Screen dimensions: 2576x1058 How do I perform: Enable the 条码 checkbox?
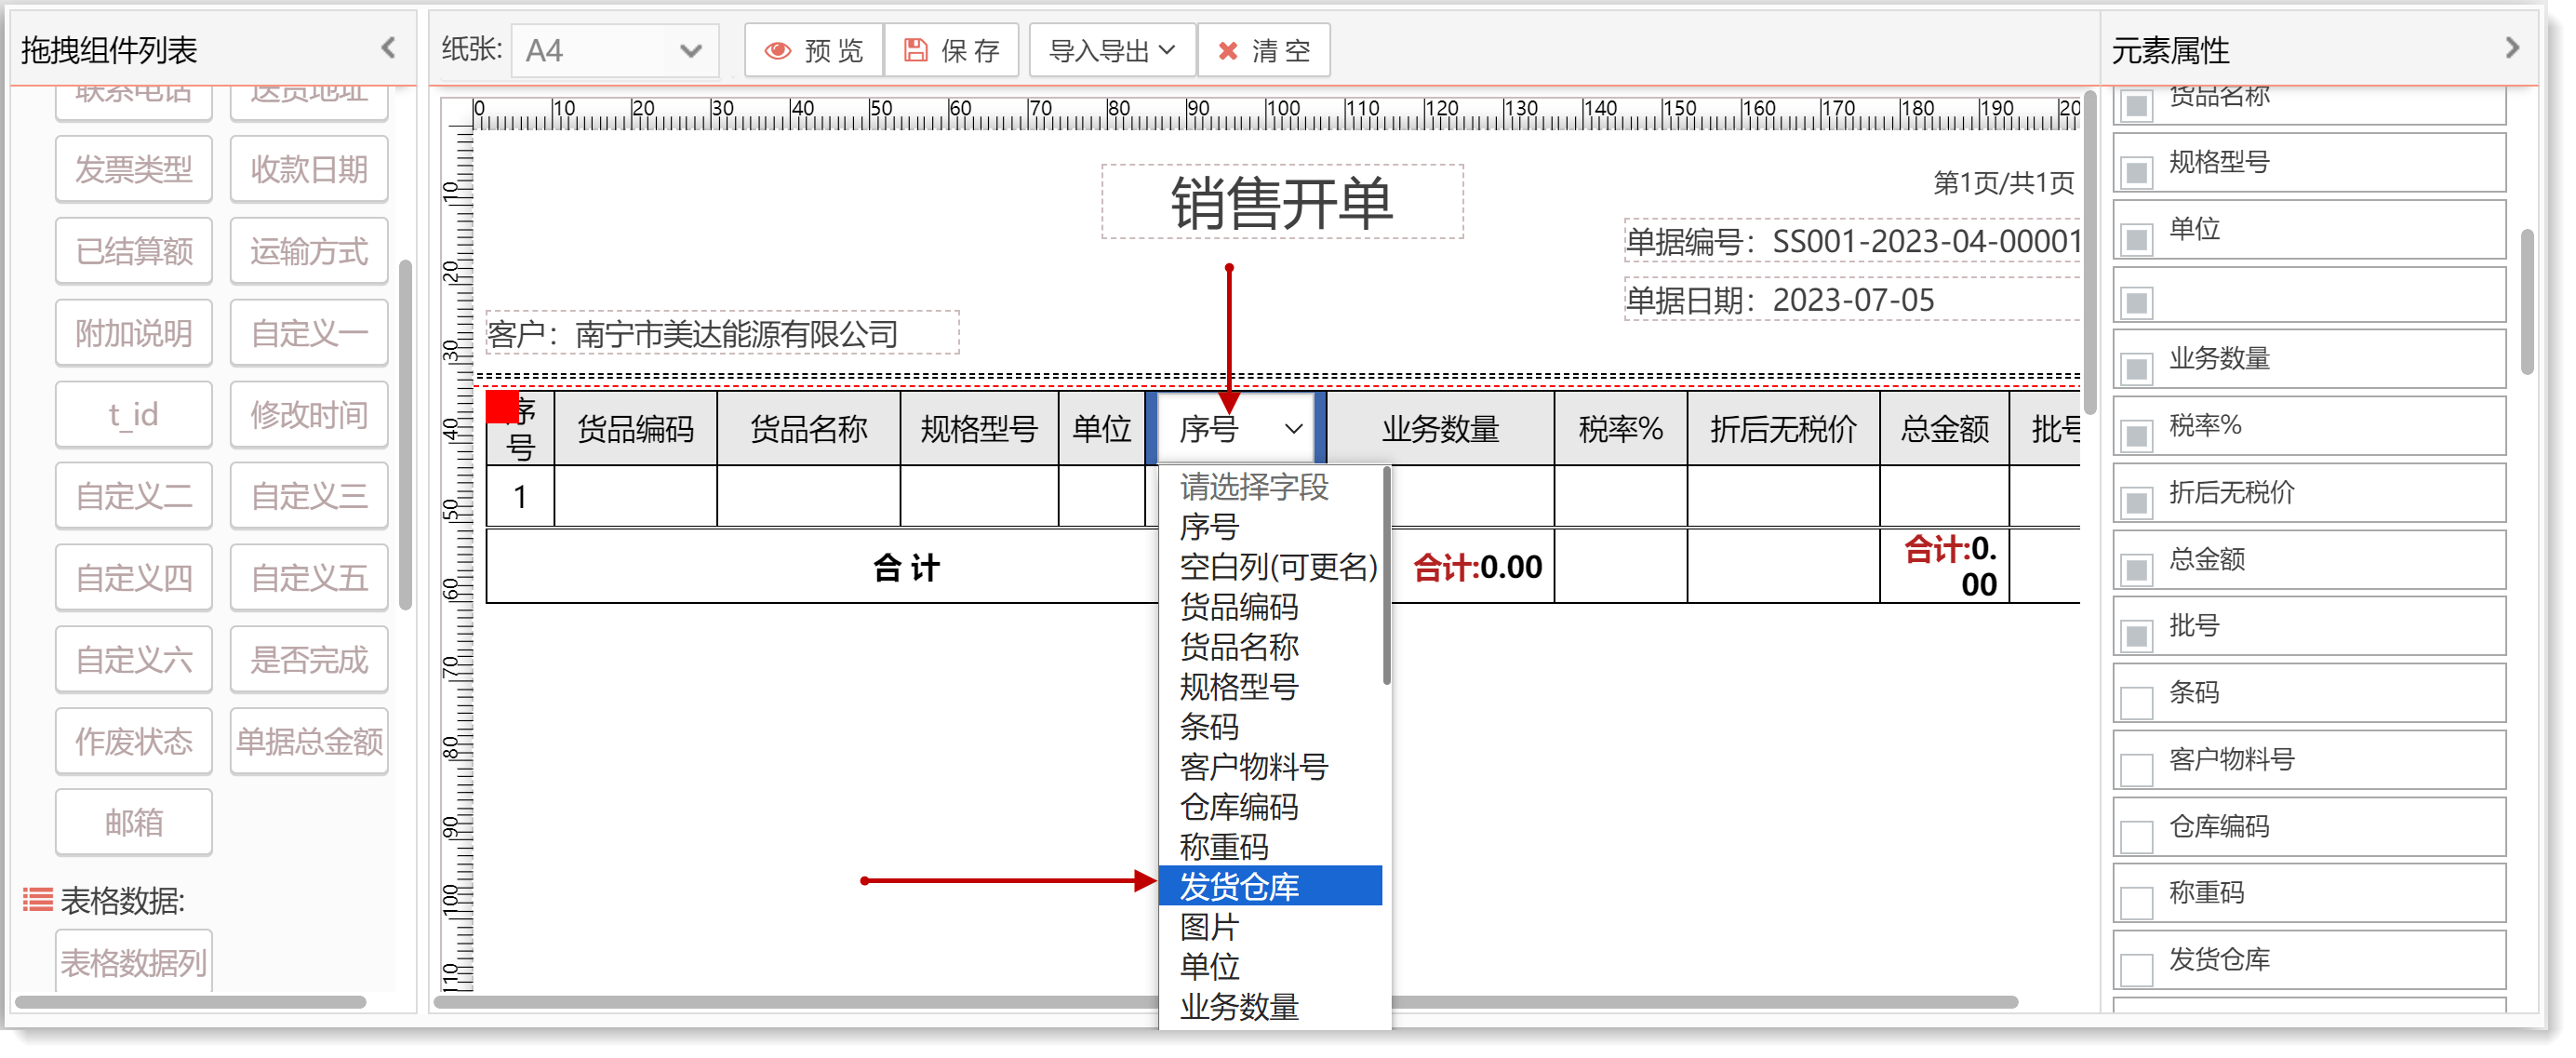(x=2137, y=702)
